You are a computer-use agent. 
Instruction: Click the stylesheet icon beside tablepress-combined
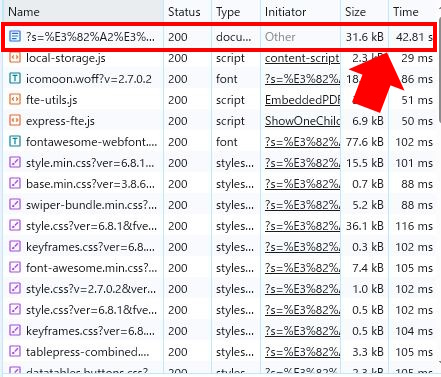(x=15, y=351)
